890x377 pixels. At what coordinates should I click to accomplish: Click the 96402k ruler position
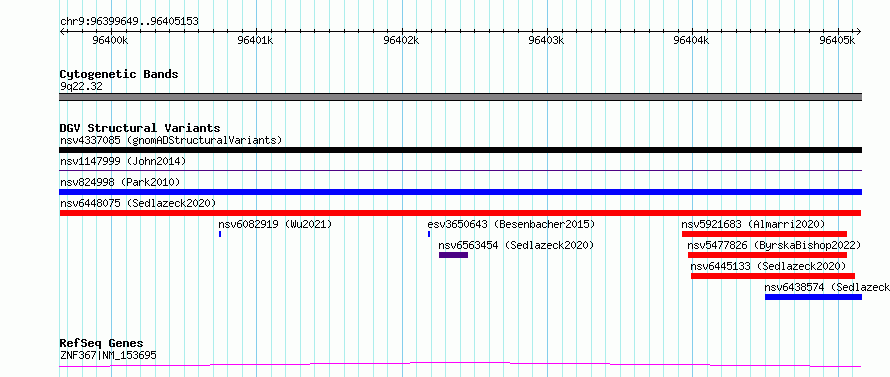[x=402, y=40]
